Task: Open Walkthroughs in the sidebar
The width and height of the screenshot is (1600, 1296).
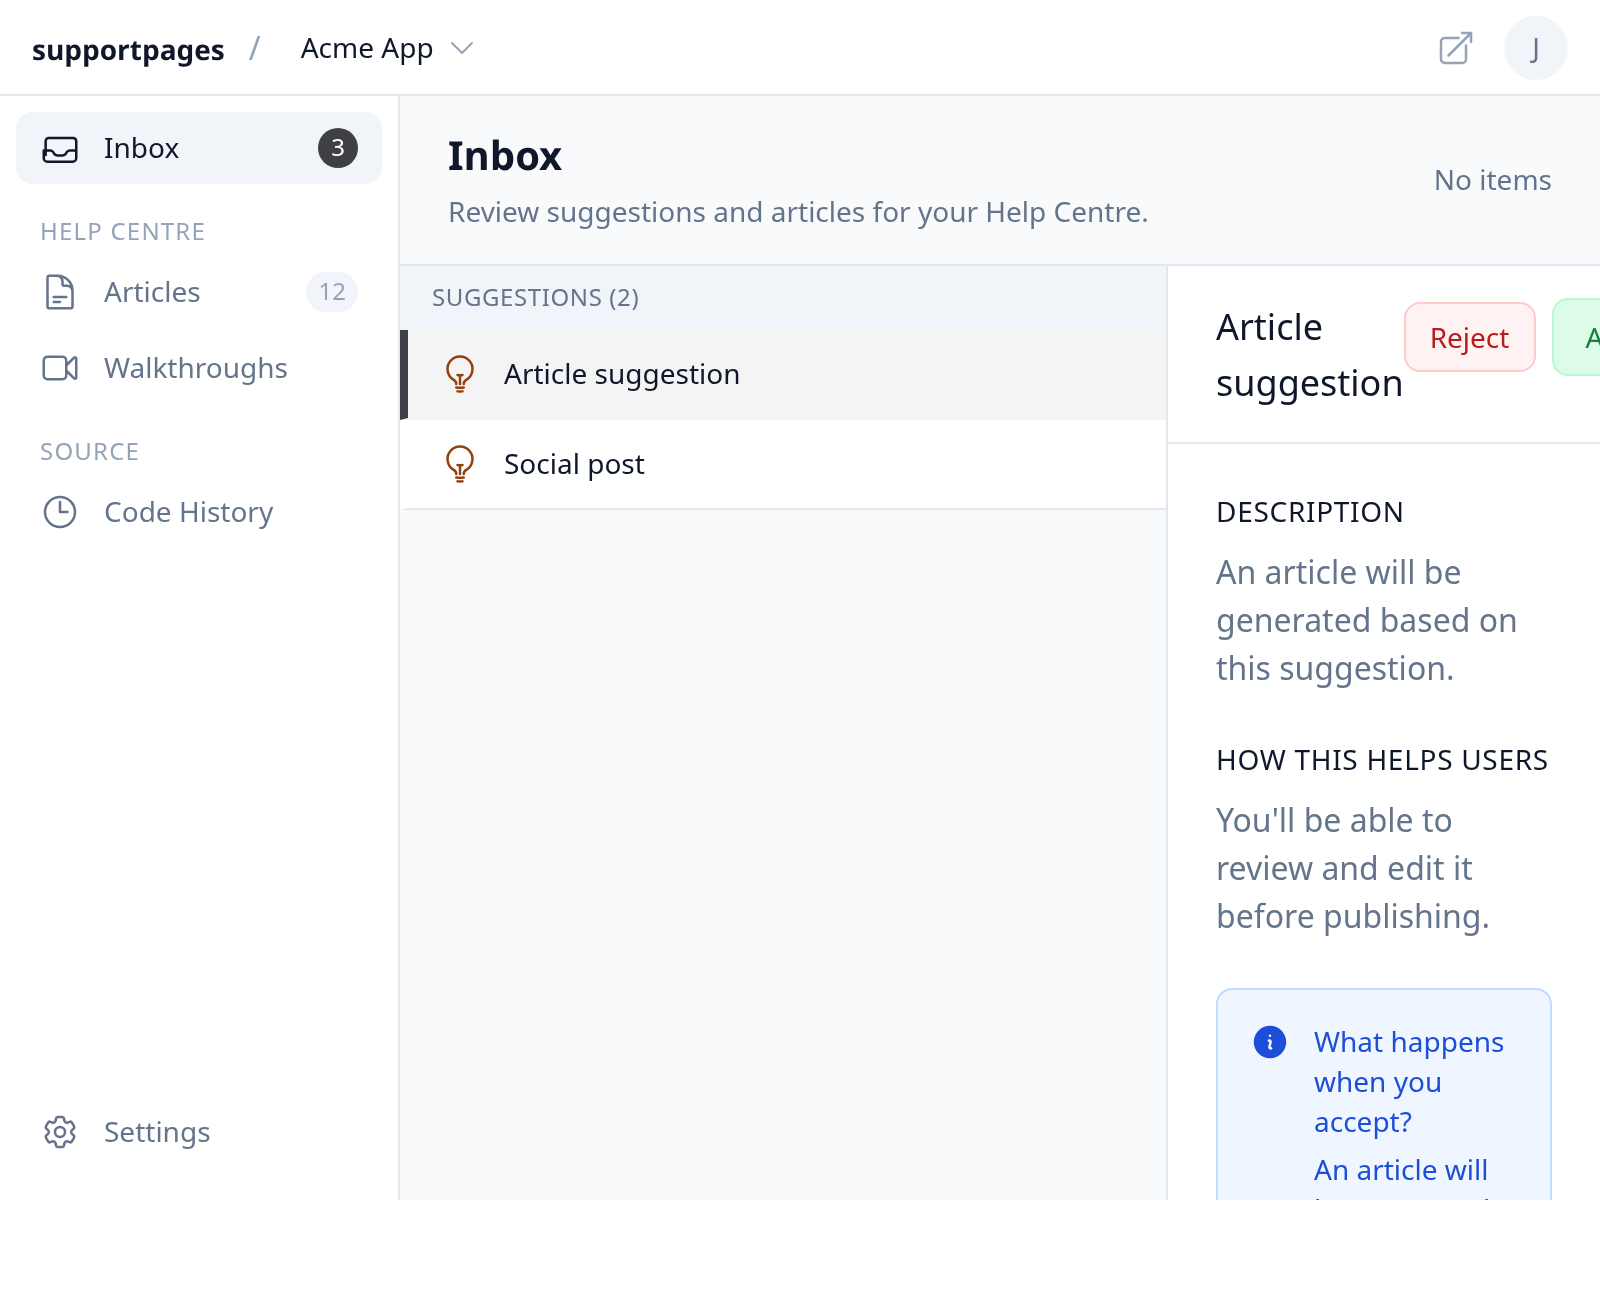Action: pos(199,368)
